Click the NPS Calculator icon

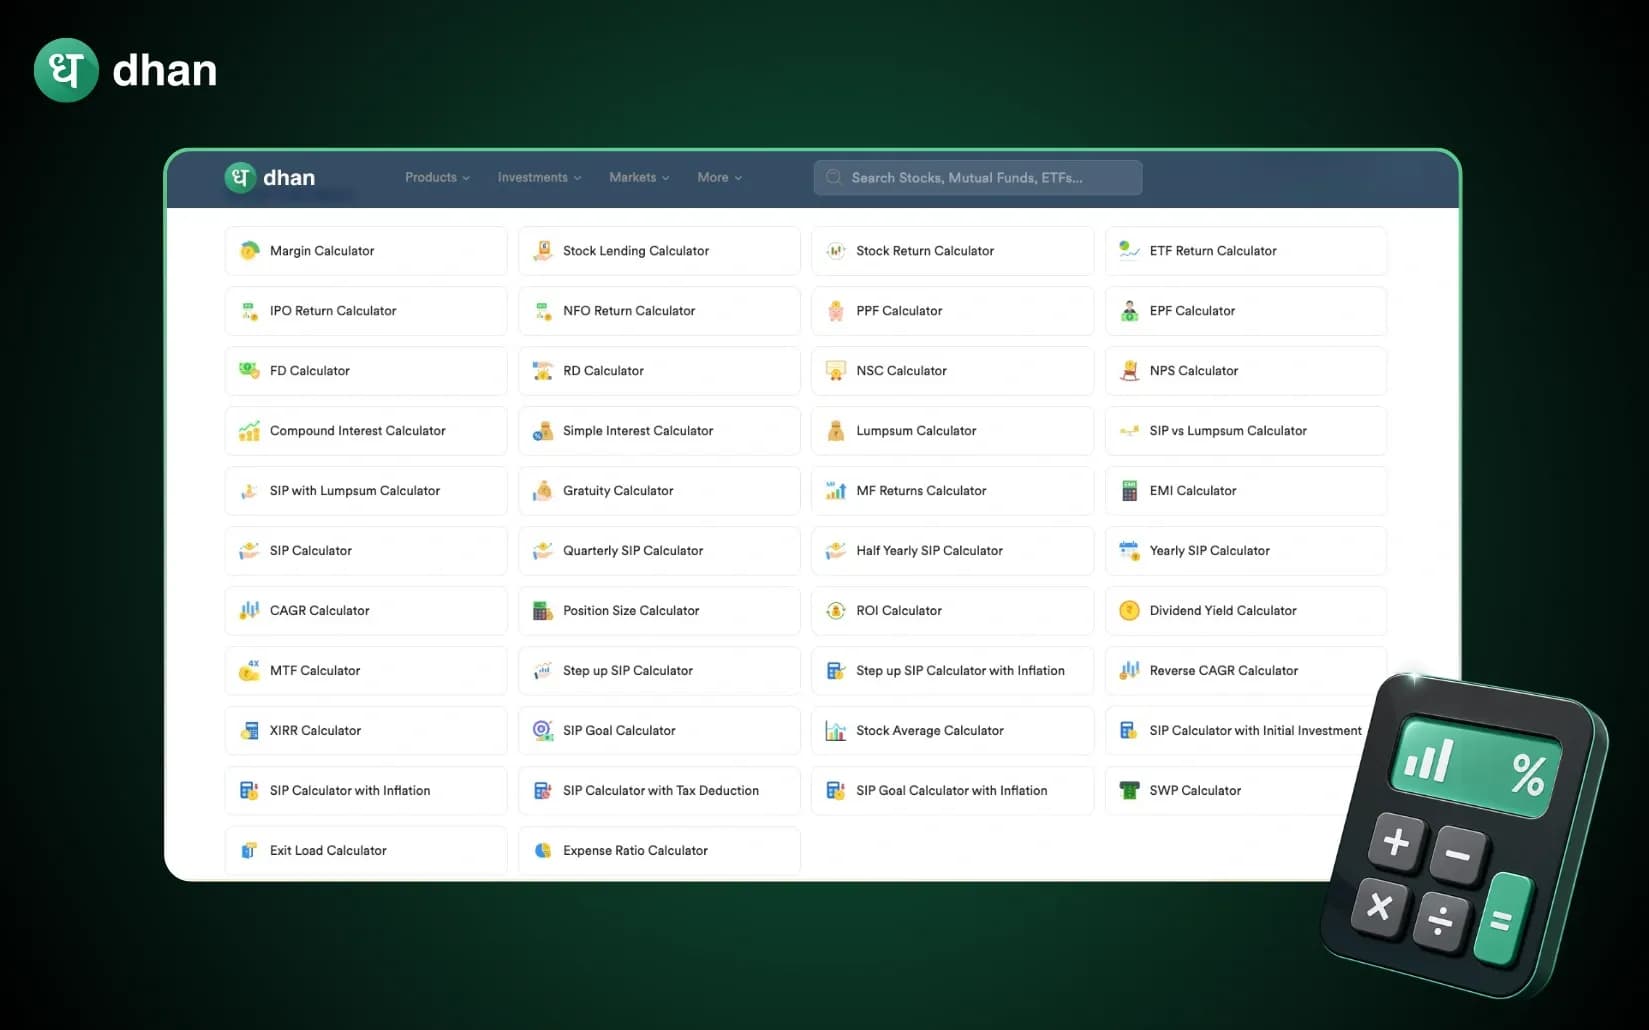coord(1129,371)
